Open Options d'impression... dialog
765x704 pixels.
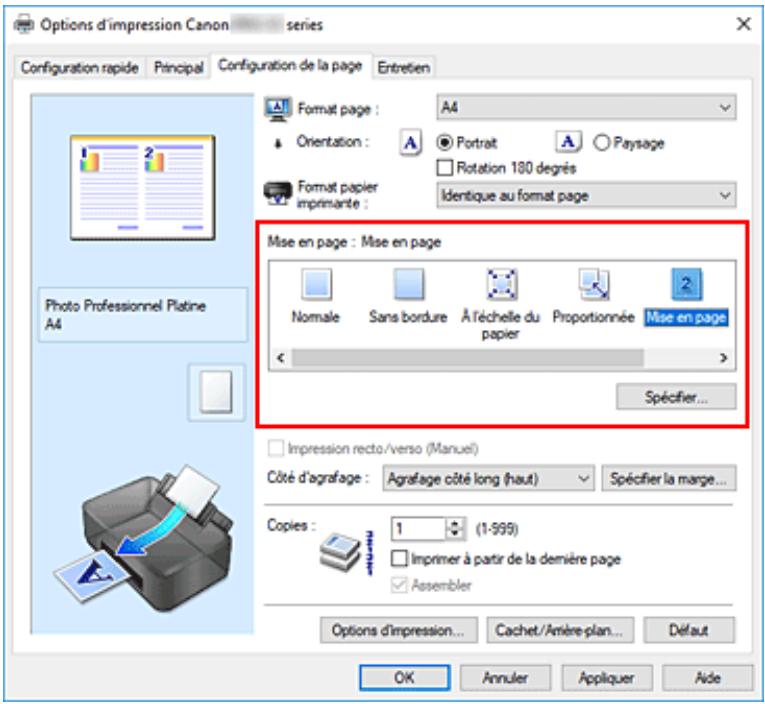(399, 630)
